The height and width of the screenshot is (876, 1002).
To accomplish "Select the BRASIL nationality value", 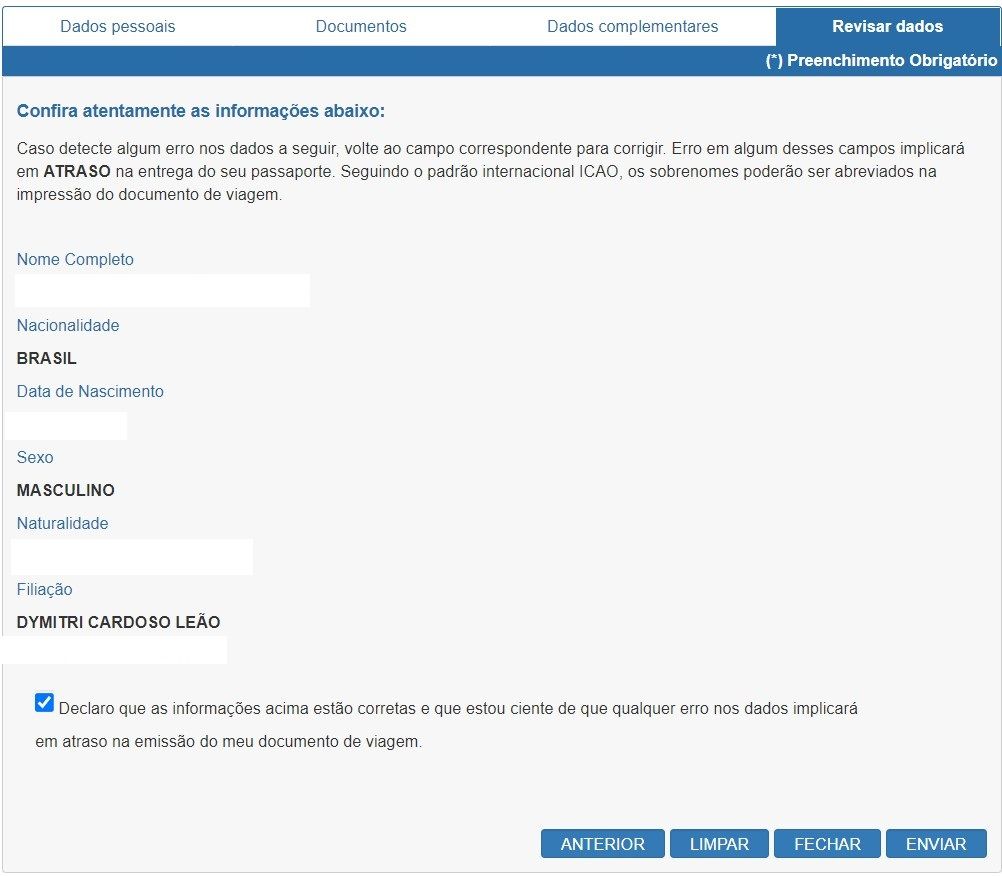I will pyautogui.click(x=47, y=359).
